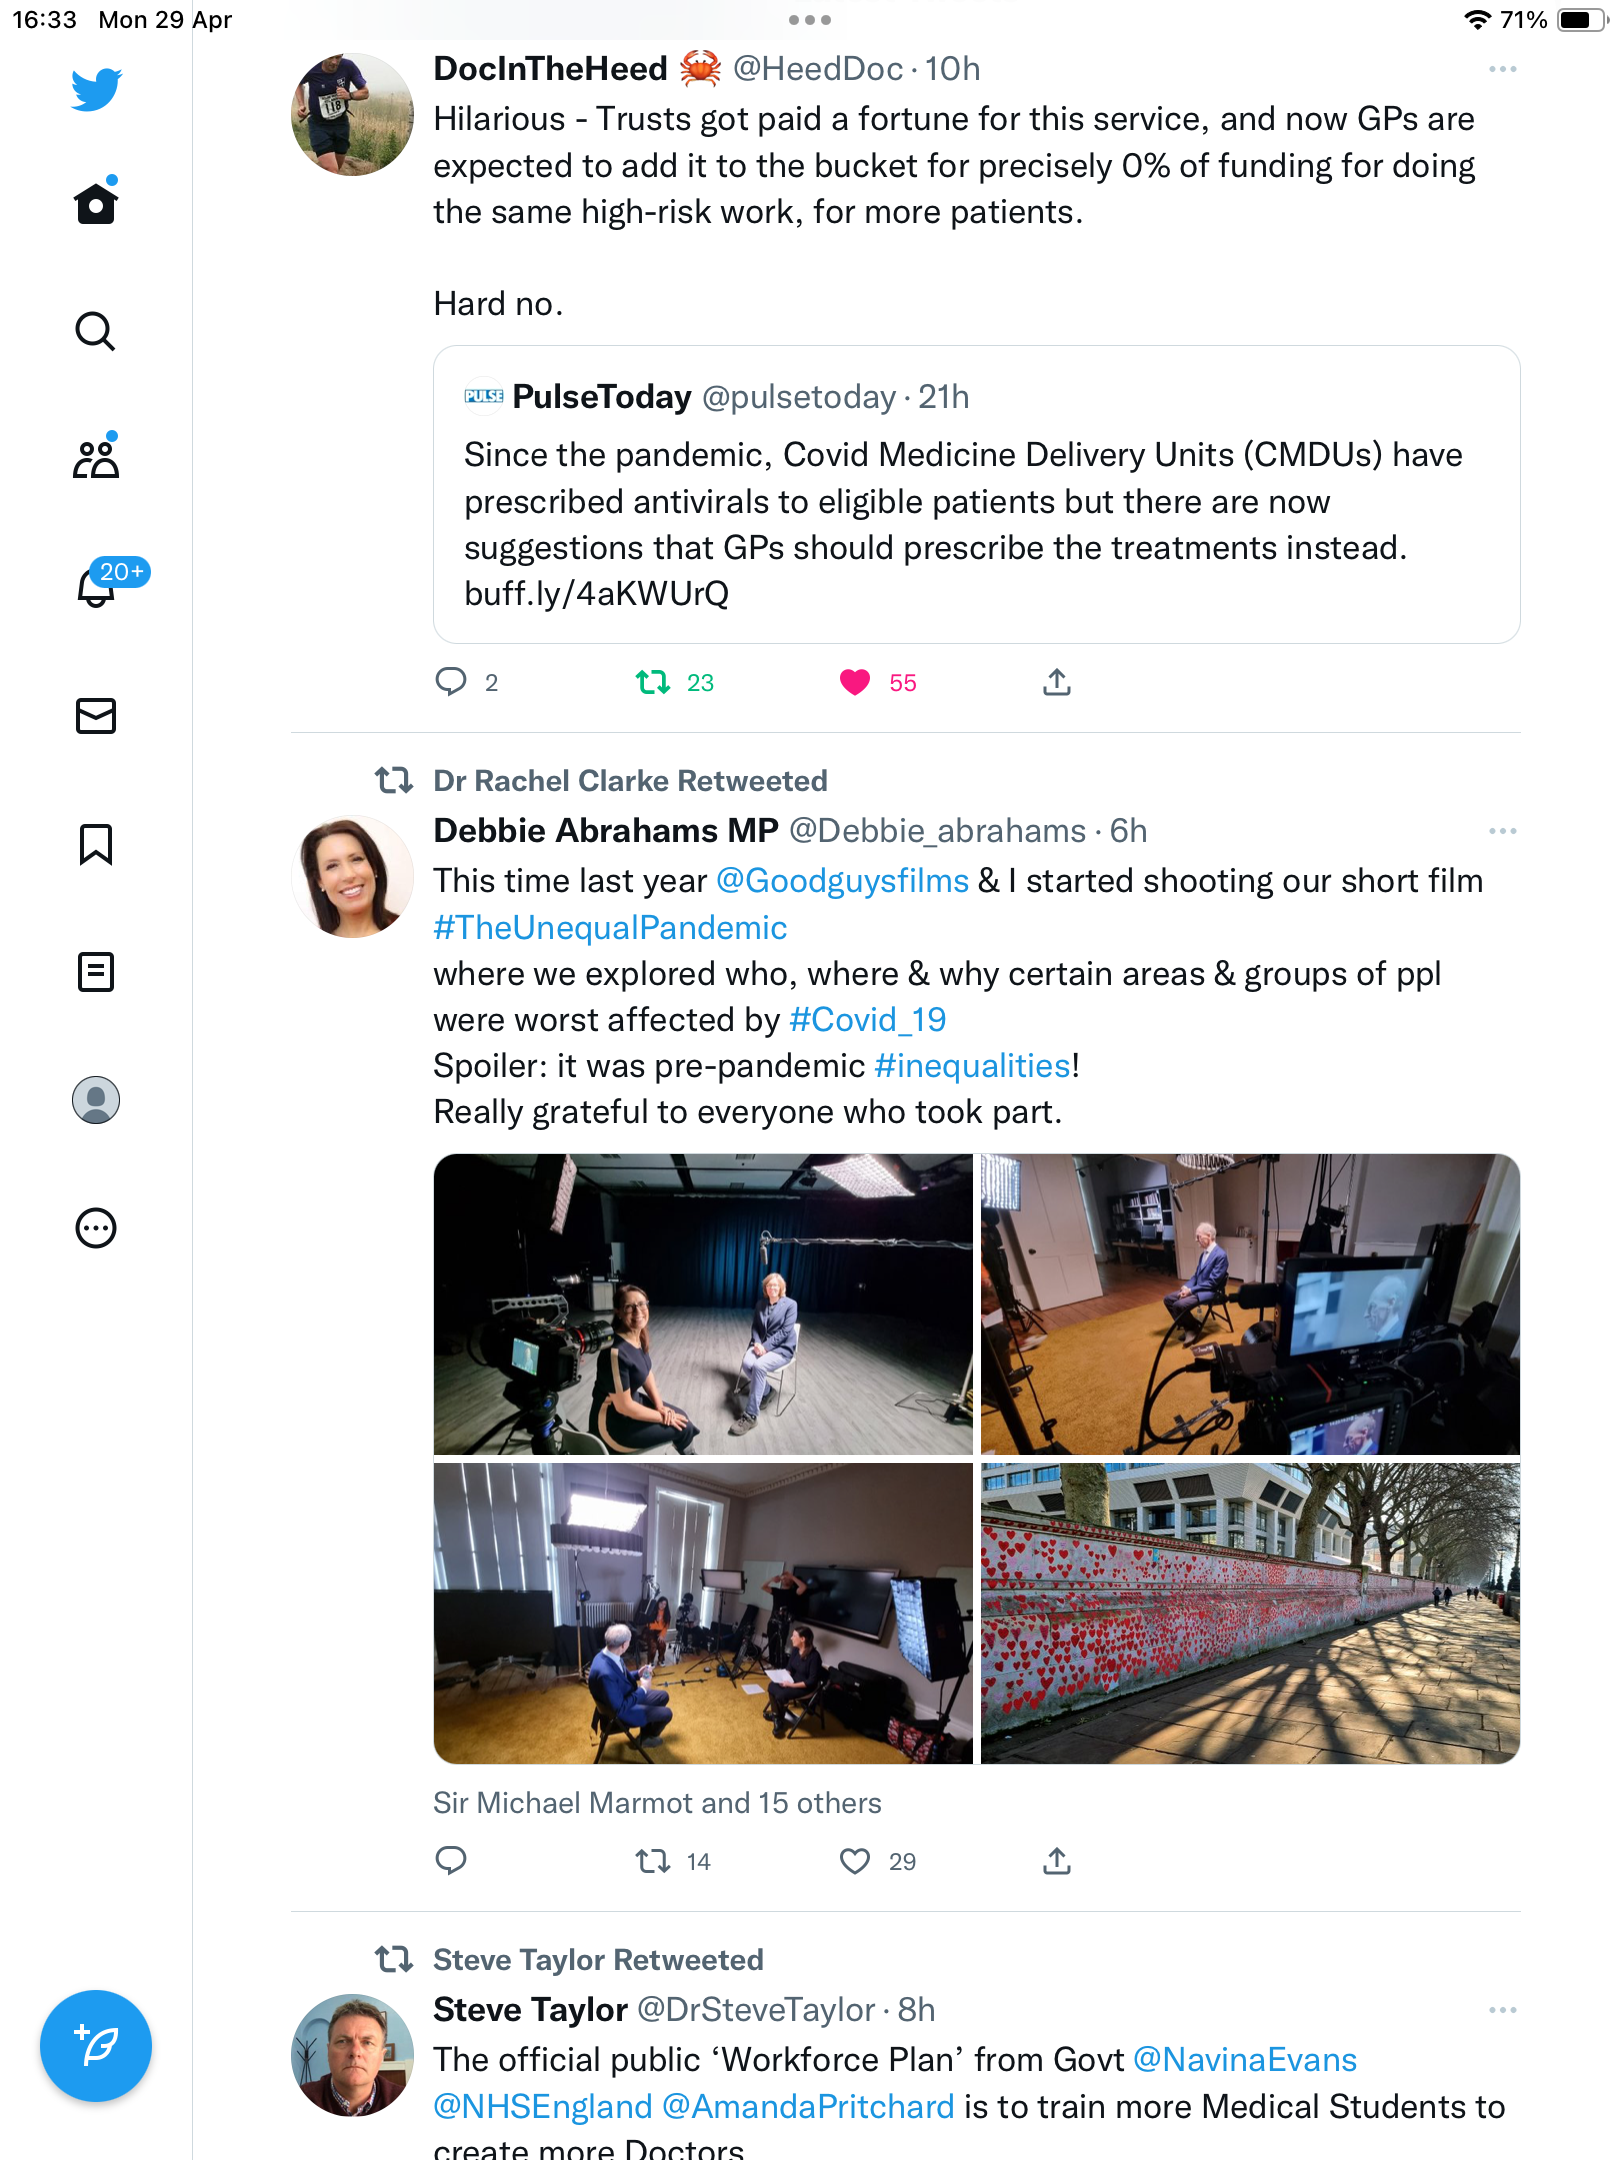Image resolution: width=1620 pixels, height=2160 pixels.
Task: Go to the Home timeline icon
Action: pyautogui.click(x=96, y=201)
